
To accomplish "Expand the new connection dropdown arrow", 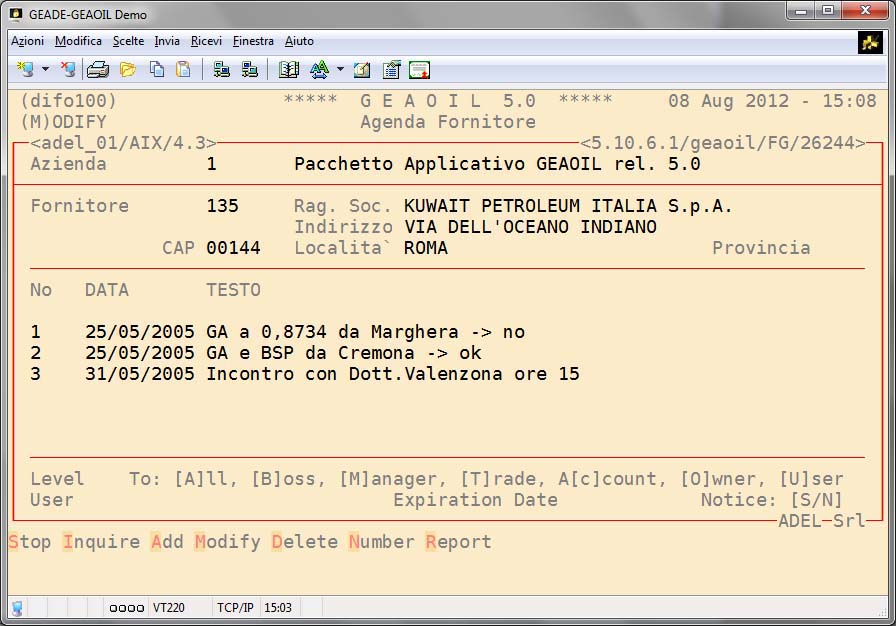I will coord(45,69).
